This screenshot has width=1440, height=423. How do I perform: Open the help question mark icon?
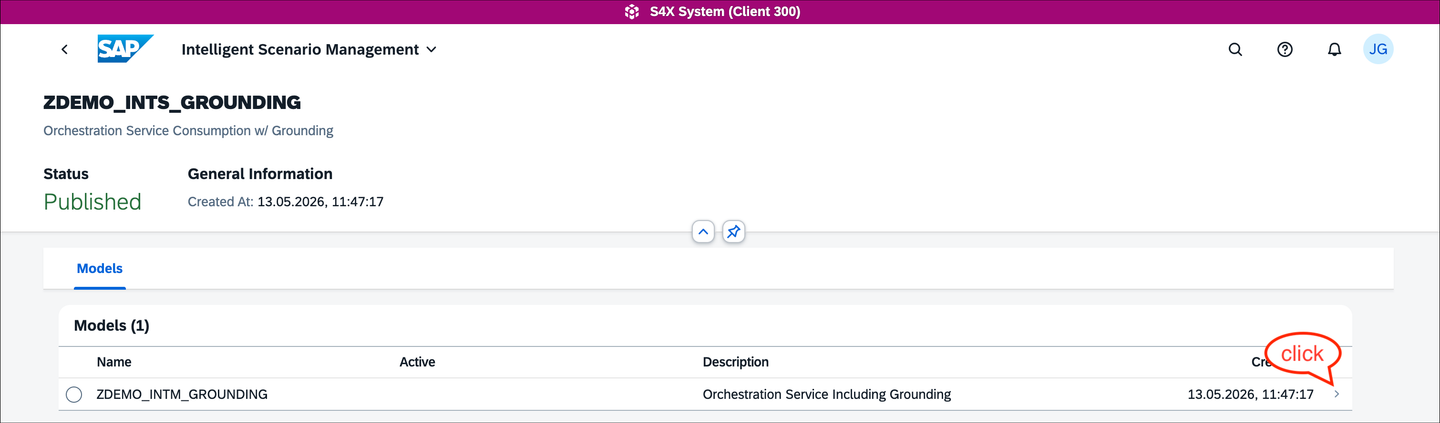(x=1285, y=49)
